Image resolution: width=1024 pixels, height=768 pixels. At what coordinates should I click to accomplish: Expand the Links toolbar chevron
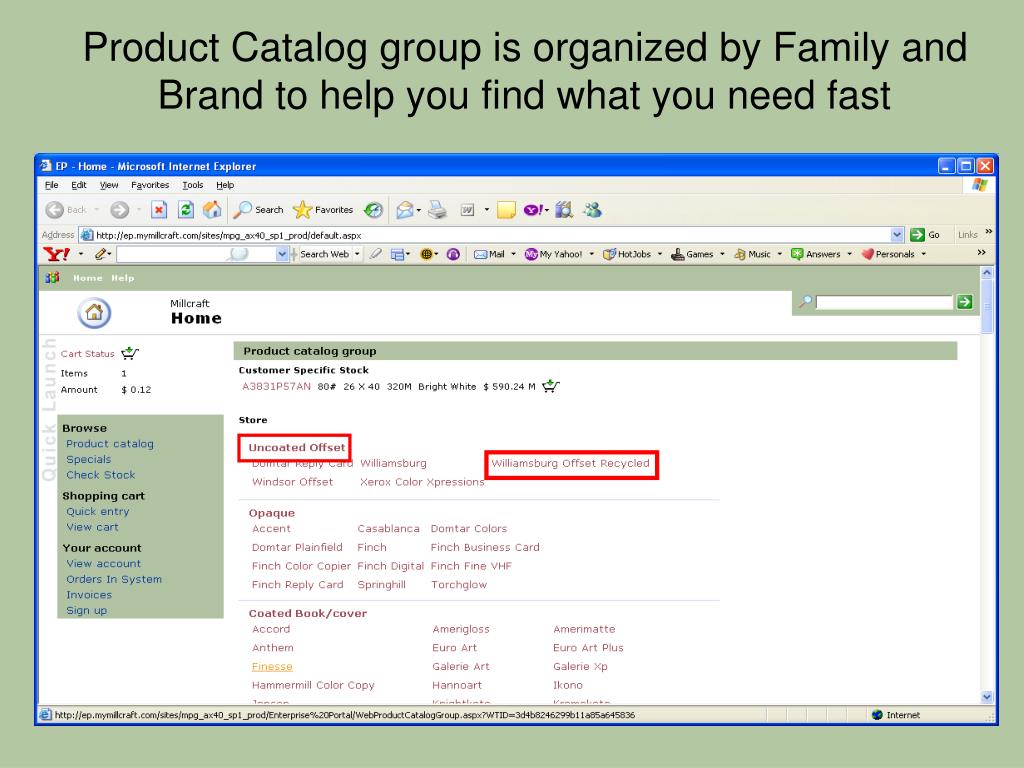[x=989, y=232]
